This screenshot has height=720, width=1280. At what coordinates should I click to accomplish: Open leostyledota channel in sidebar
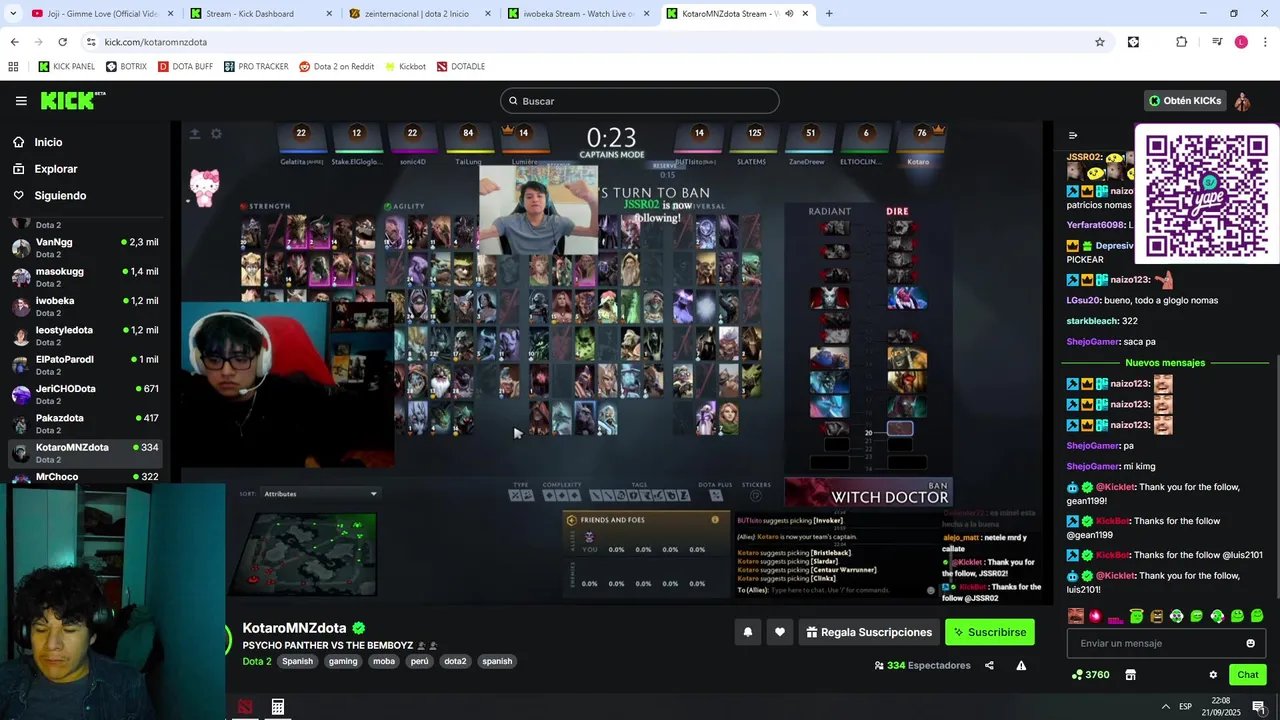(84, 336)
